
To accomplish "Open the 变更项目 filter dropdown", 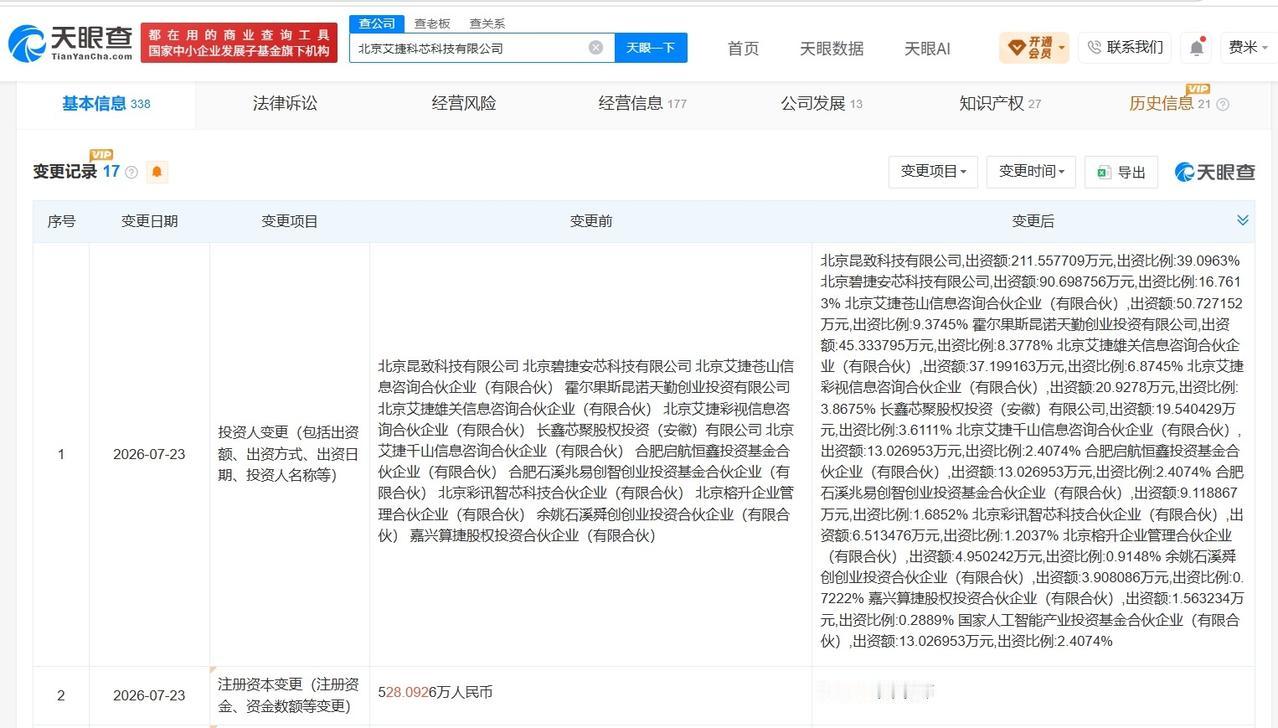I will [933, 171].
